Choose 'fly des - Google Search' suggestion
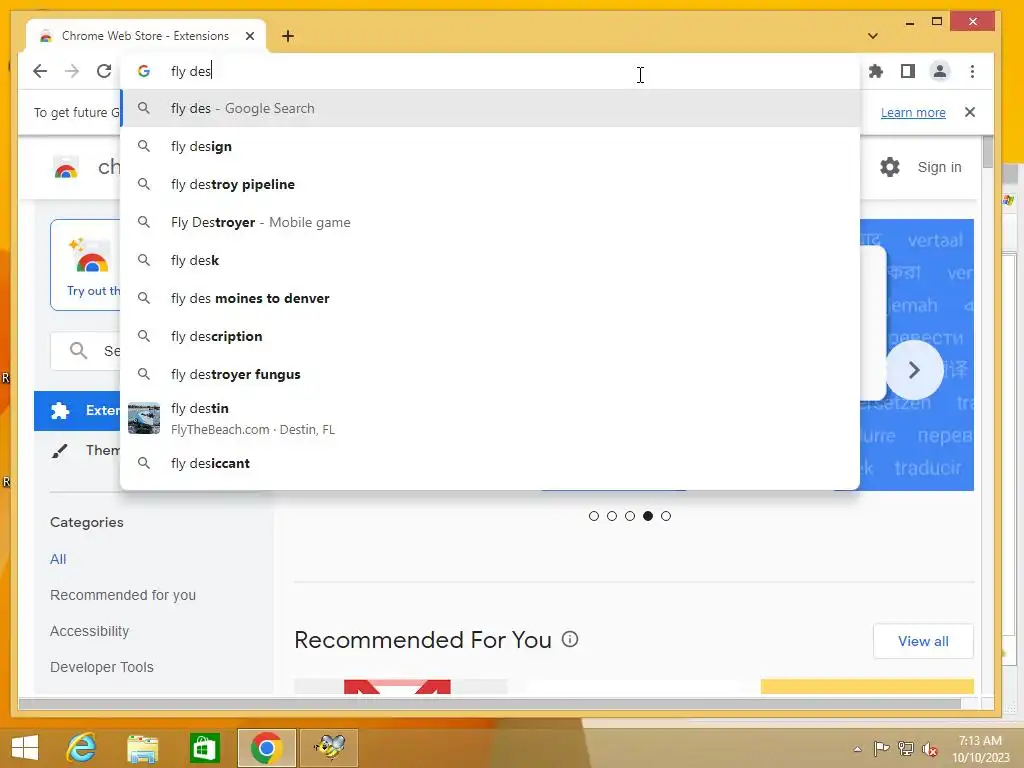The width and height of the screenshot is (1024, 768). [490, 108]
